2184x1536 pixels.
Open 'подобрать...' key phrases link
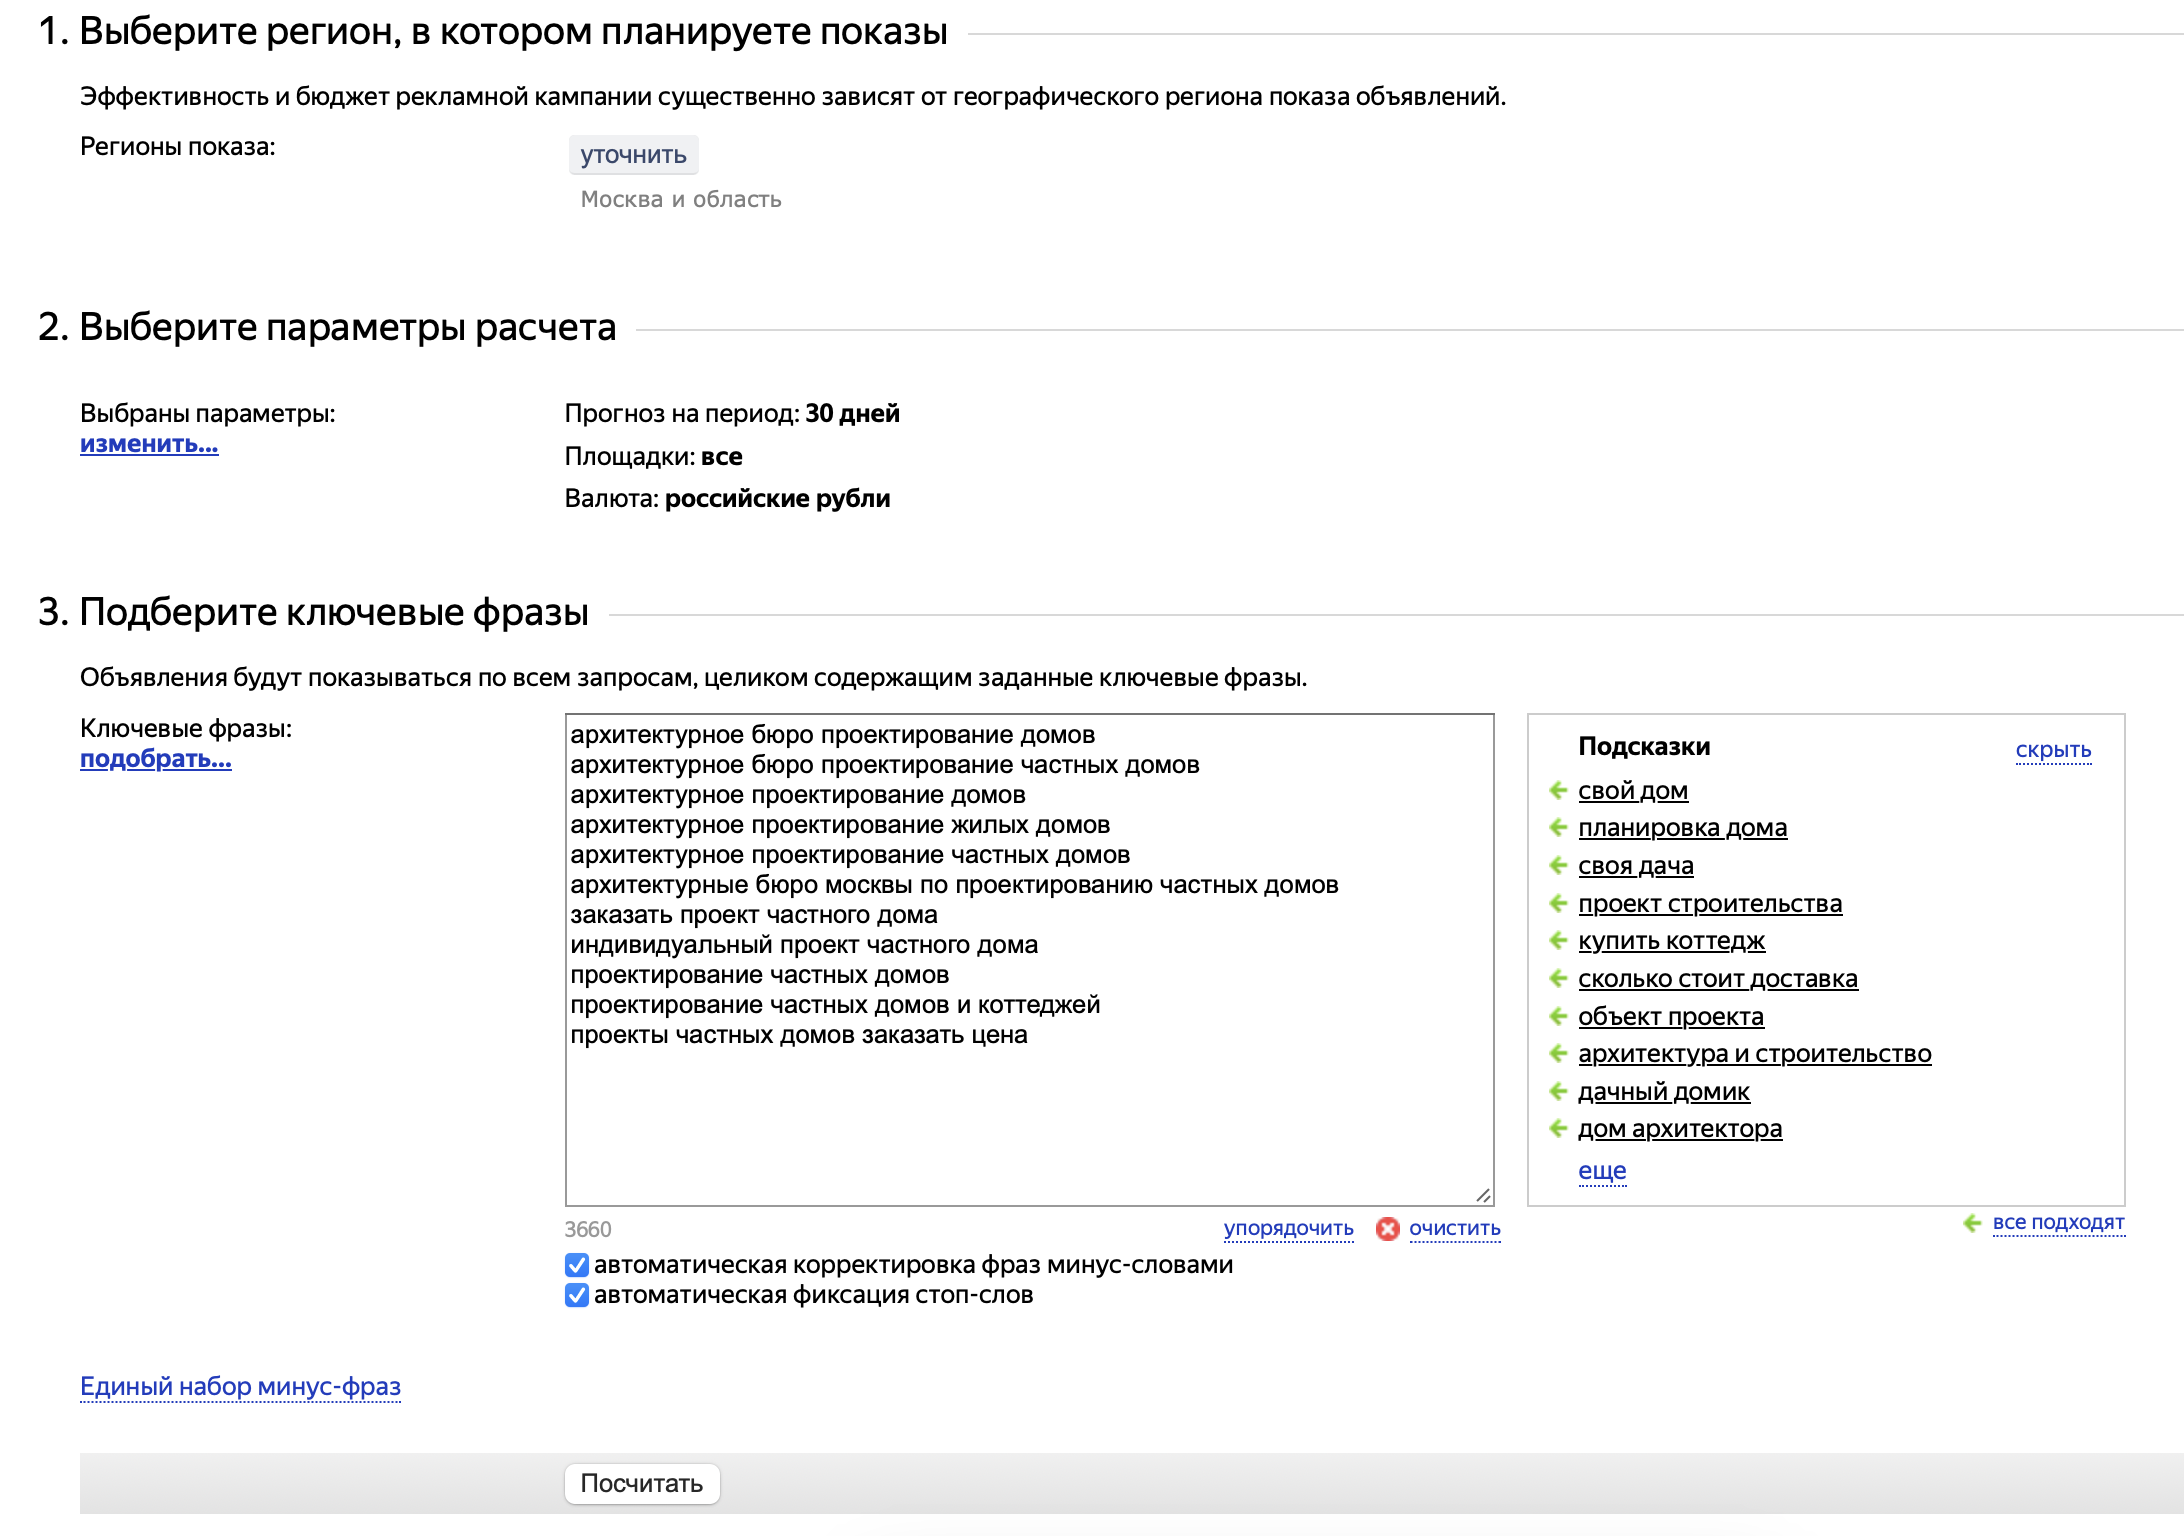pos(156,759)
